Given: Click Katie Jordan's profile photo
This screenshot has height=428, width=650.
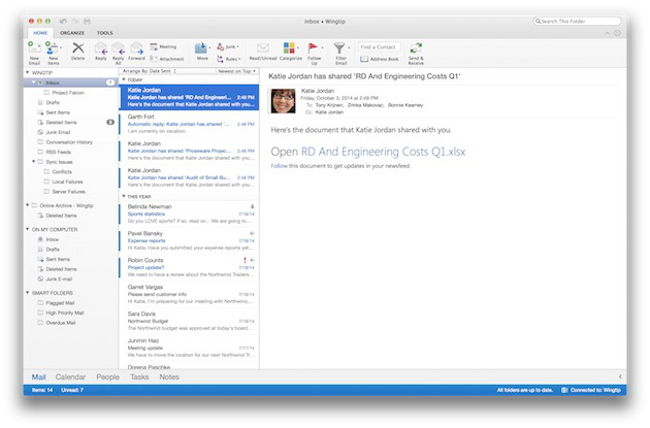Looking at the screenshot, I should coord(283,101).
